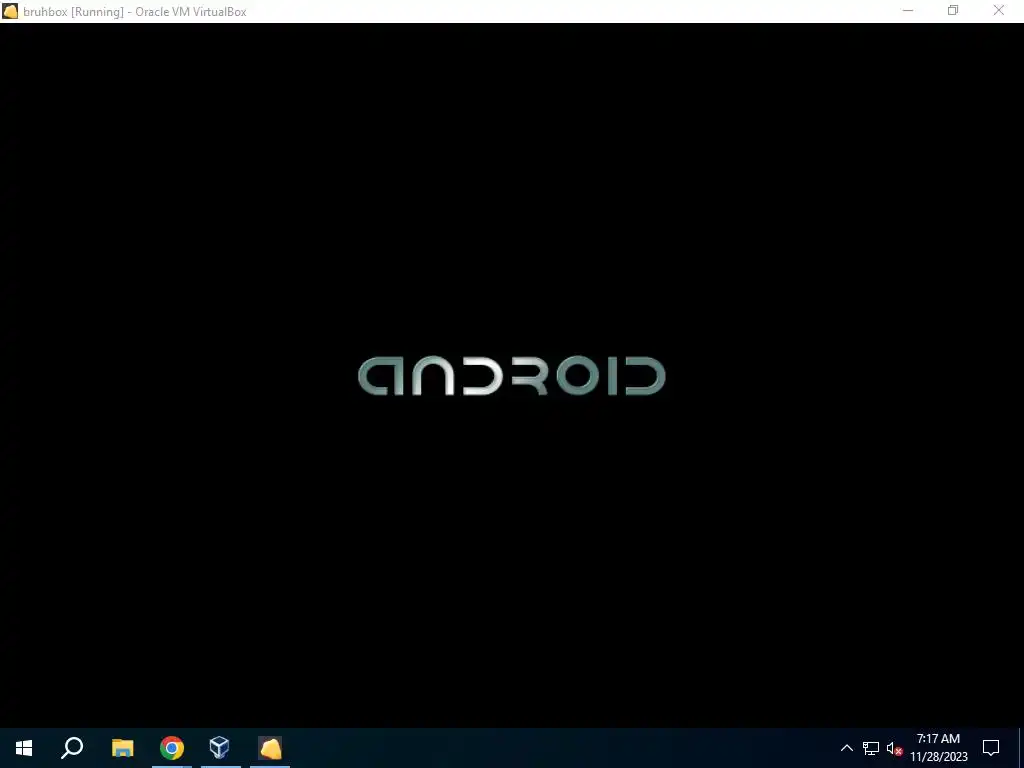Open File Explorer from taskbar
Screen dimensions: 1024x768
point(122,748)
